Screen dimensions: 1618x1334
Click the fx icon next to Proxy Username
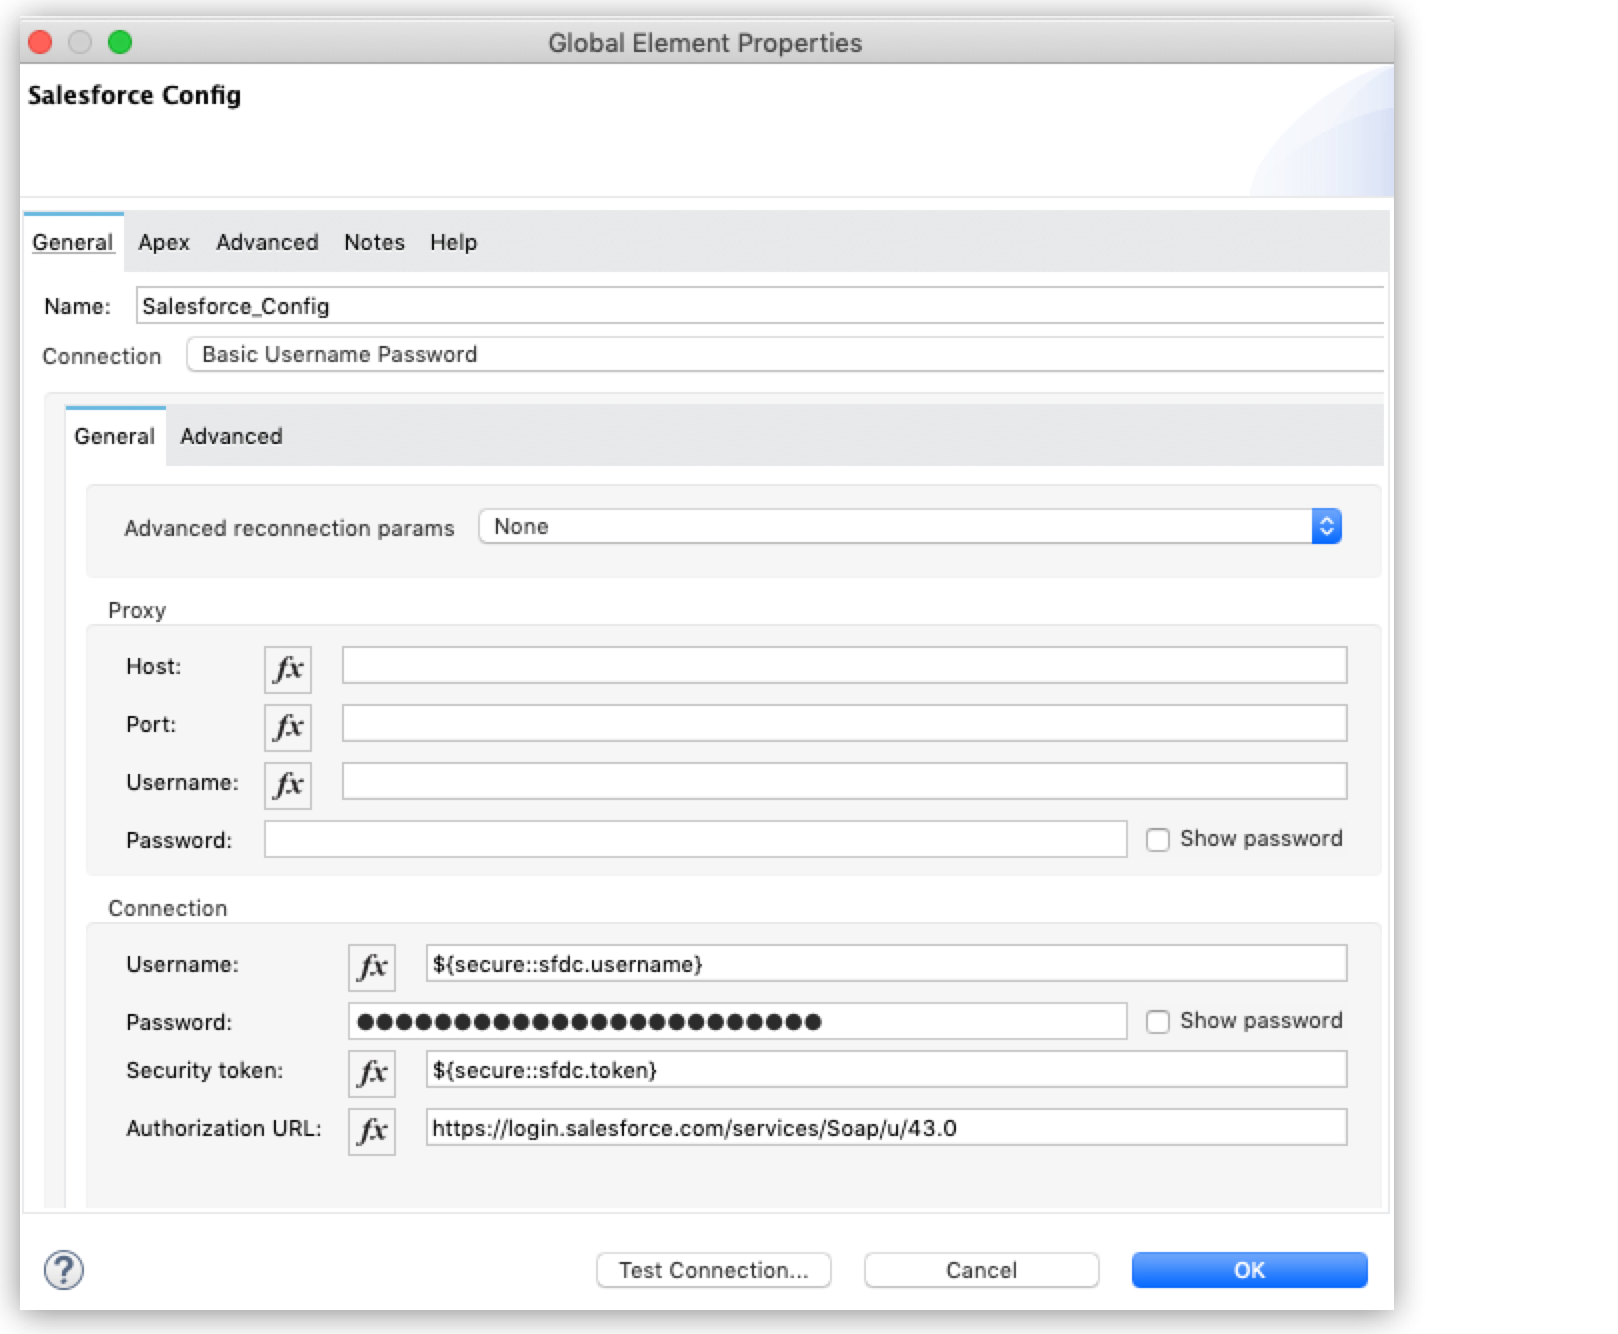pyautogui.click(x=287, y=785)
